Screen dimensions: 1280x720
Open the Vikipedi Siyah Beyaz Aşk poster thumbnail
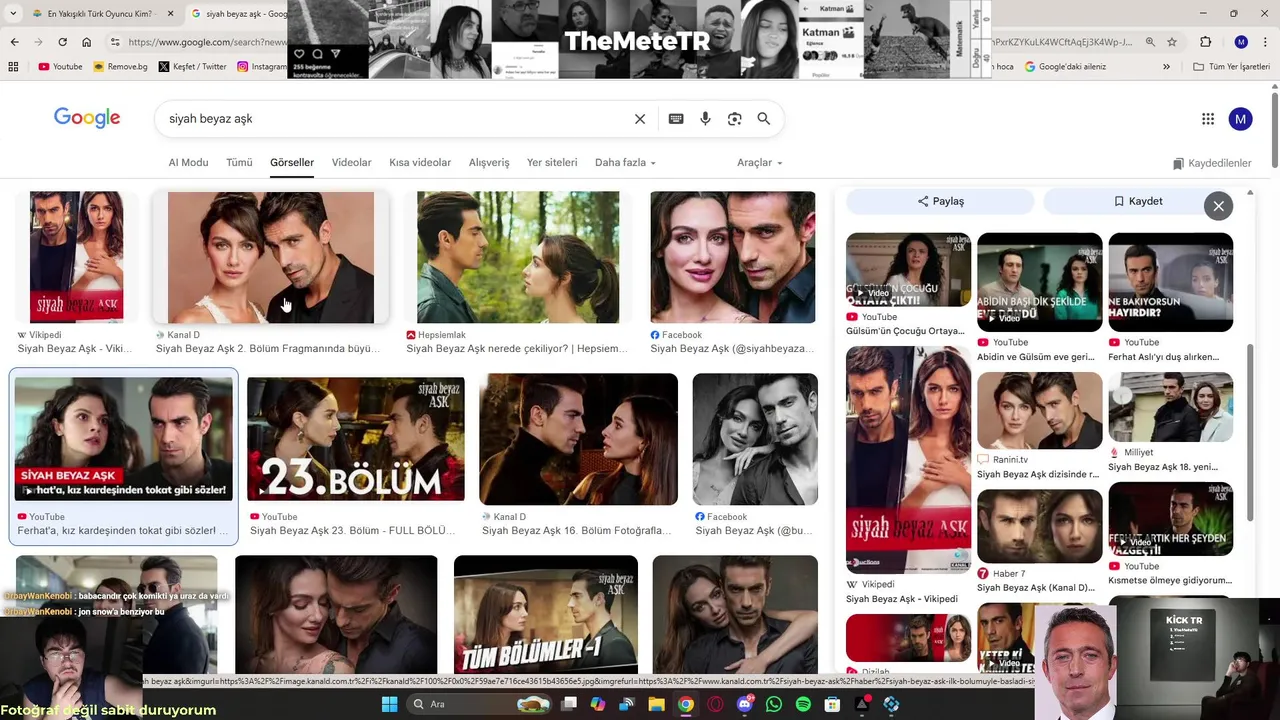(x=77, y=257)
